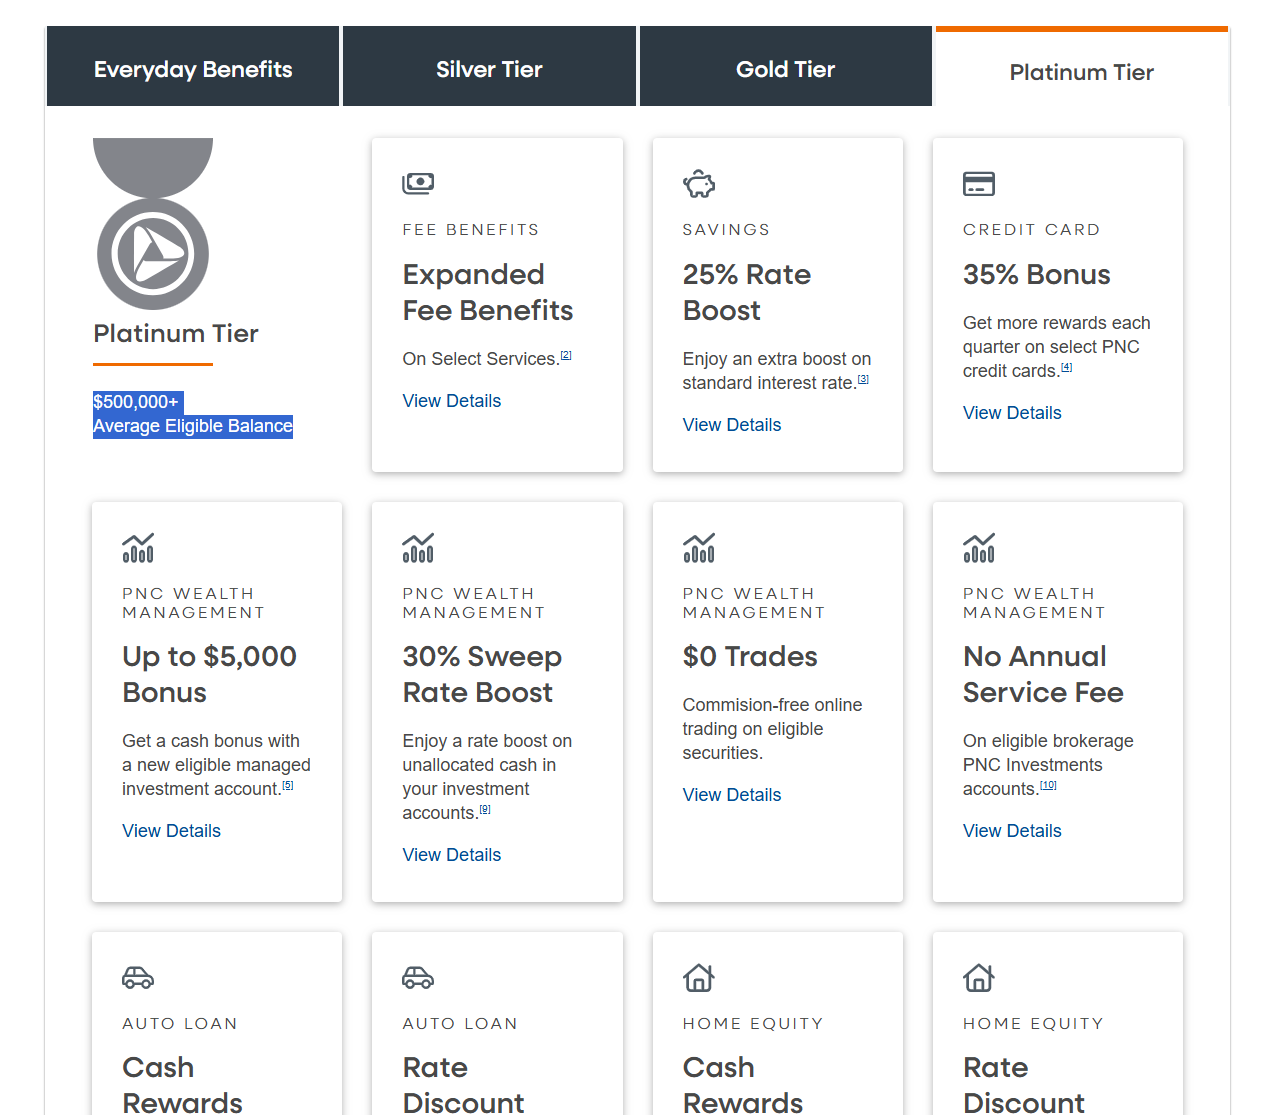Click the Fee Benefits cash icon

click(418, 183)
